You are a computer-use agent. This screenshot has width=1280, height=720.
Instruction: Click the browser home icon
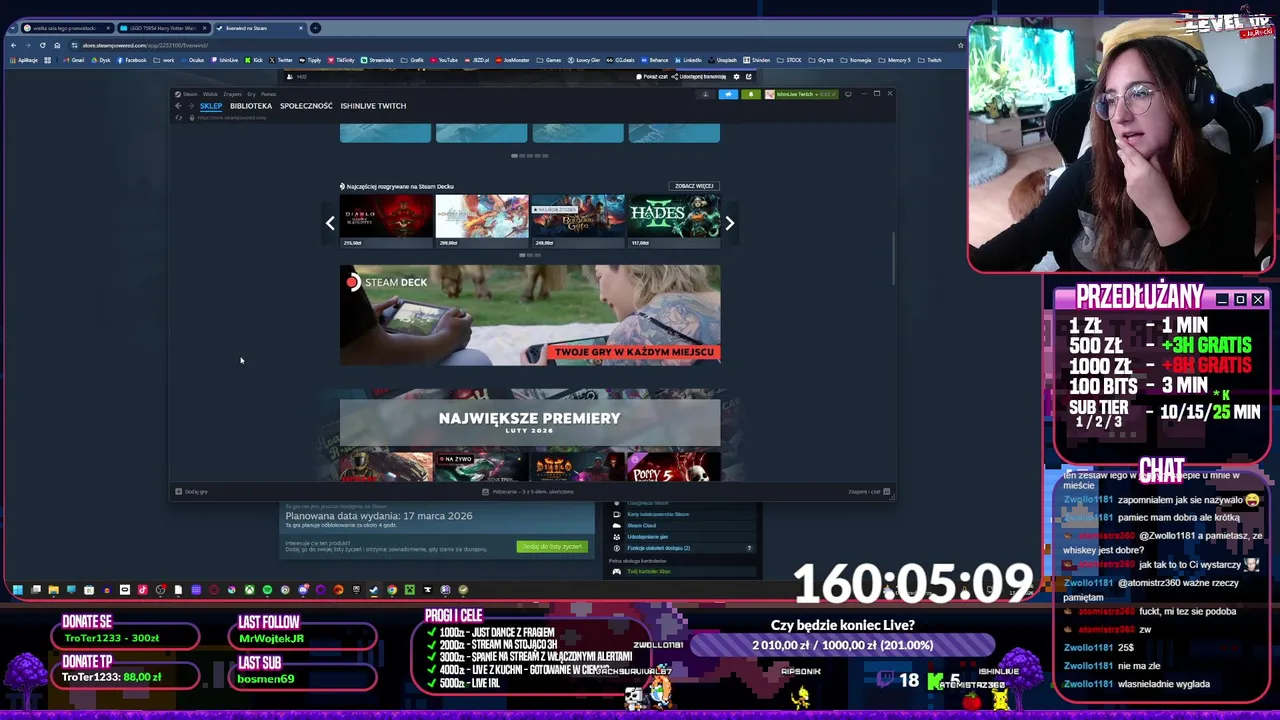click(57, 45)
